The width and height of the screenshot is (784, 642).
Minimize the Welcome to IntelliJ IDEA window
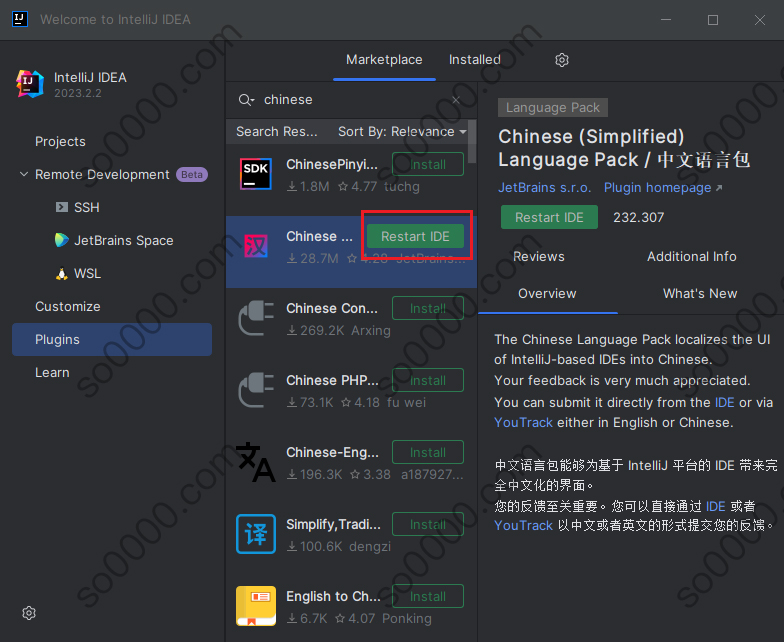[666, 20]
